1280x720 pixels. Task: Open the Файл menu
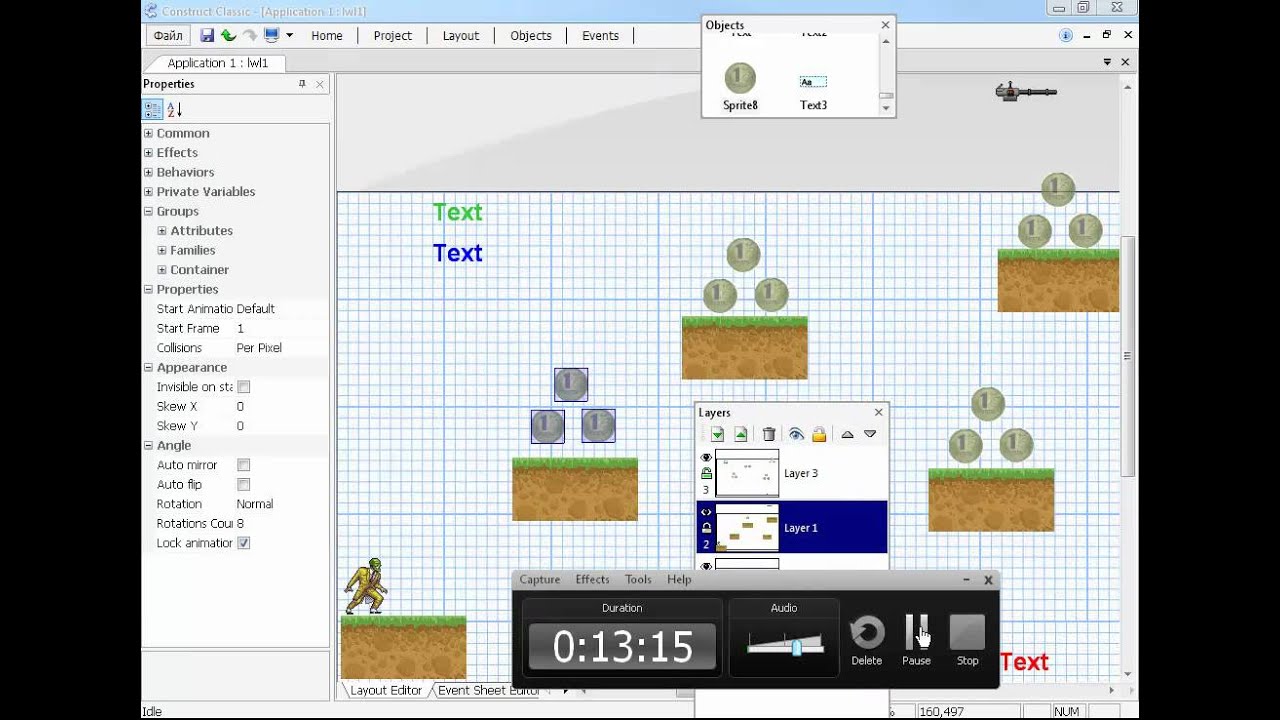tap(168, 35)
